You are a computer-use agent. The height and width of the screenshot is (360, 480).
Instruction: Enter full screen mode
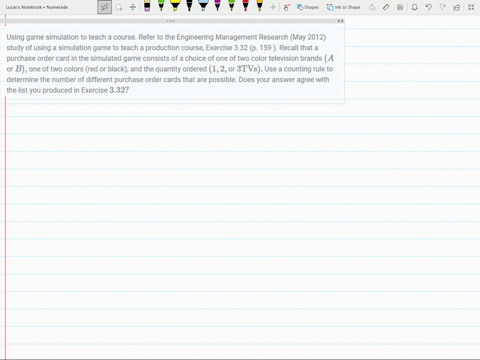471,7
